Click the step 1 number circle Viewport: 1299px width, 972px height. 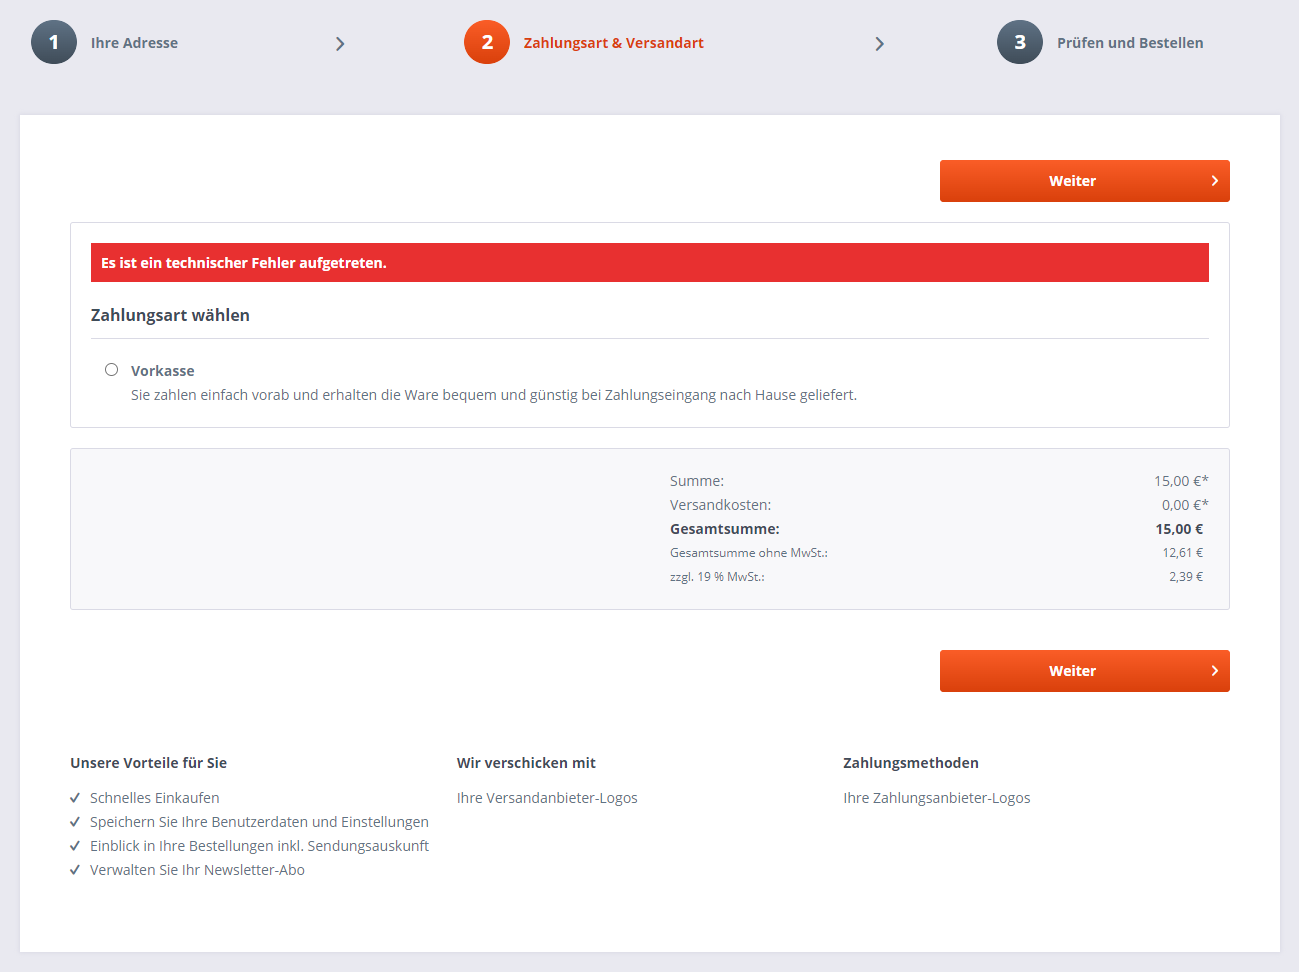tap(54, 42)
